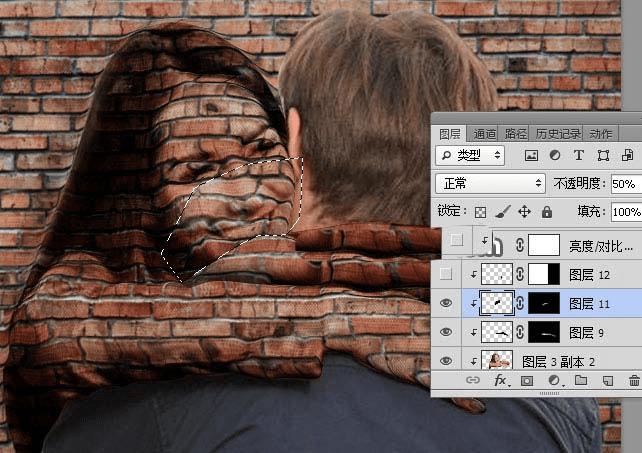Select the 图层 12 layer name
Screen dimensions: 642x453
(x=590, y=275)
